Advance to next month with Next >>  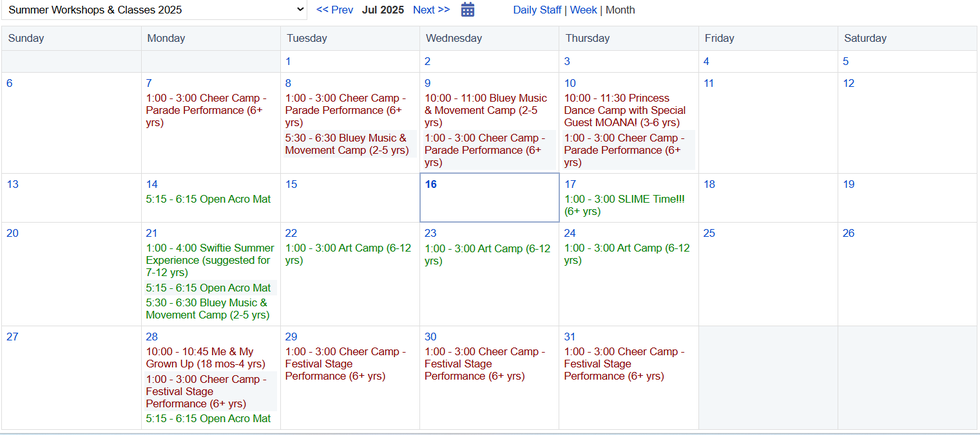tap(431, 10)
